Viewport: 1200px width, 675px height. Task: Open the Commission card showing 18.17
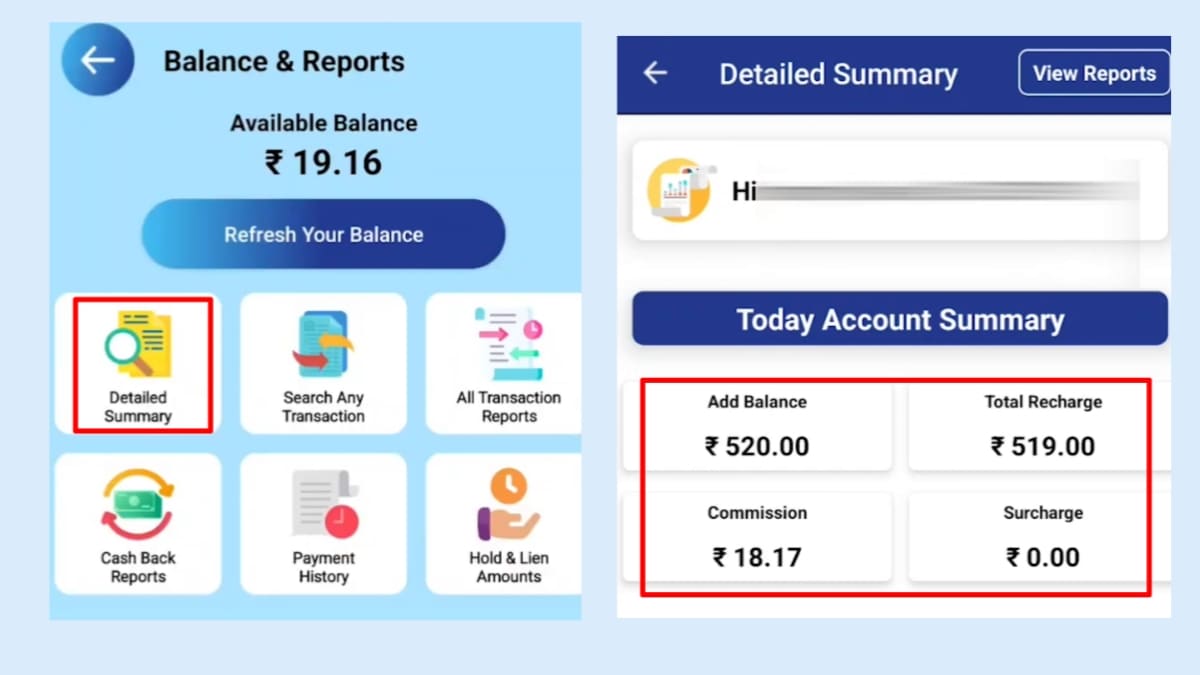pyautogui.click(x=757, y=535)
